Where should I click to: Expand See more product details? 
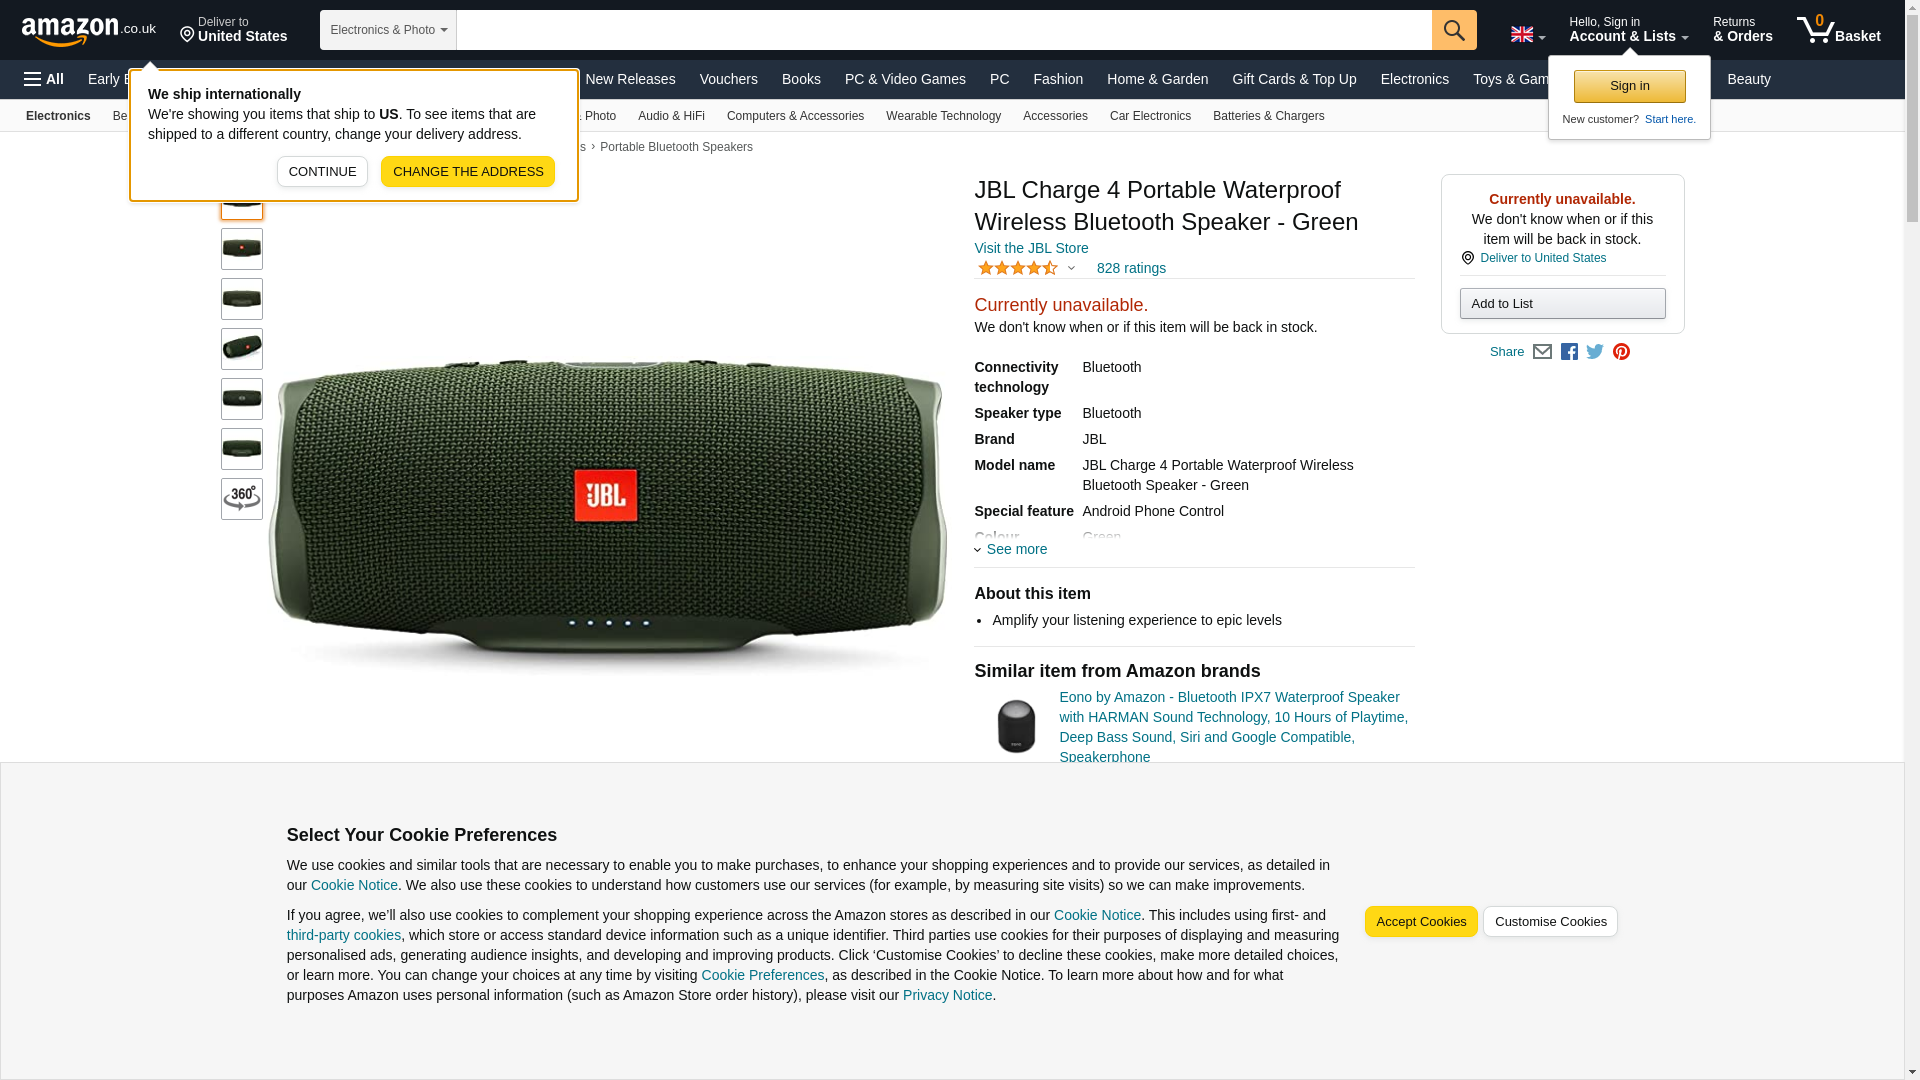tap(1011, 549)
